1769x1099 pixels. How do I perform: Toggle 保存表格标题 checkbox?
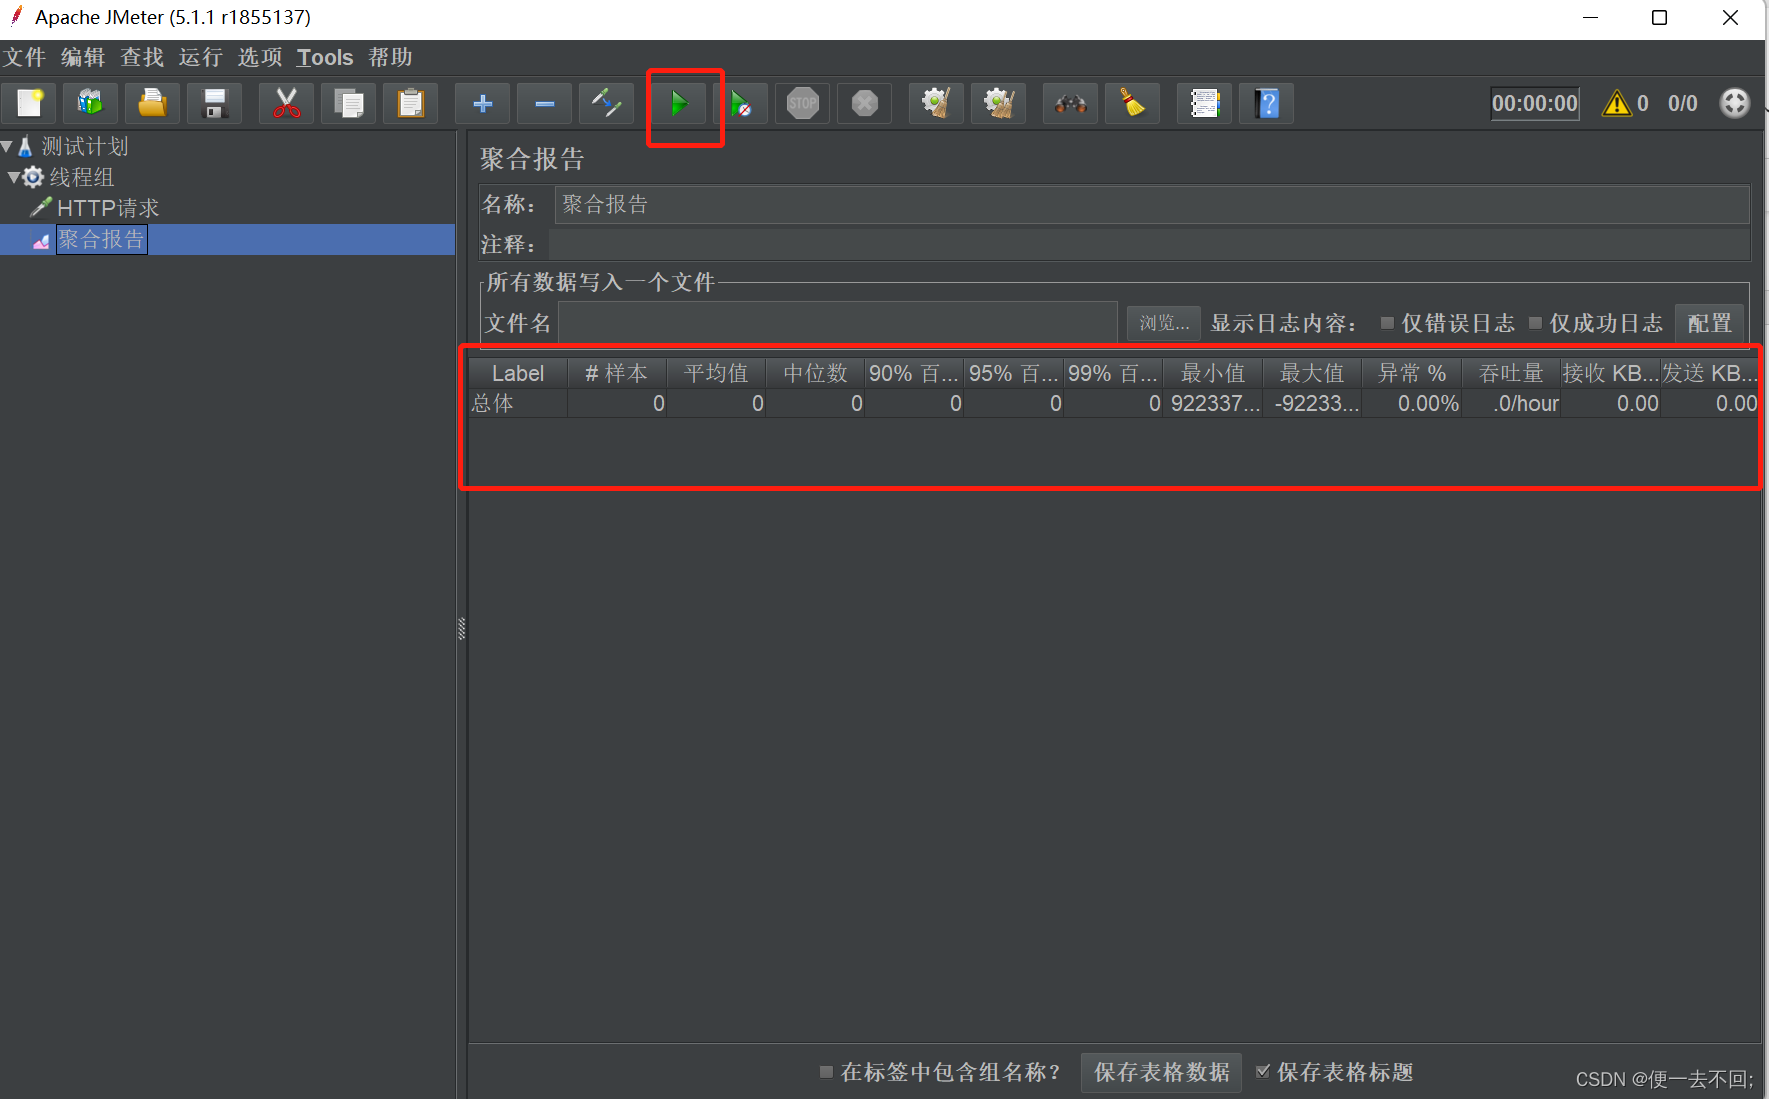pyautogui.click(x=1263, y=1071)
